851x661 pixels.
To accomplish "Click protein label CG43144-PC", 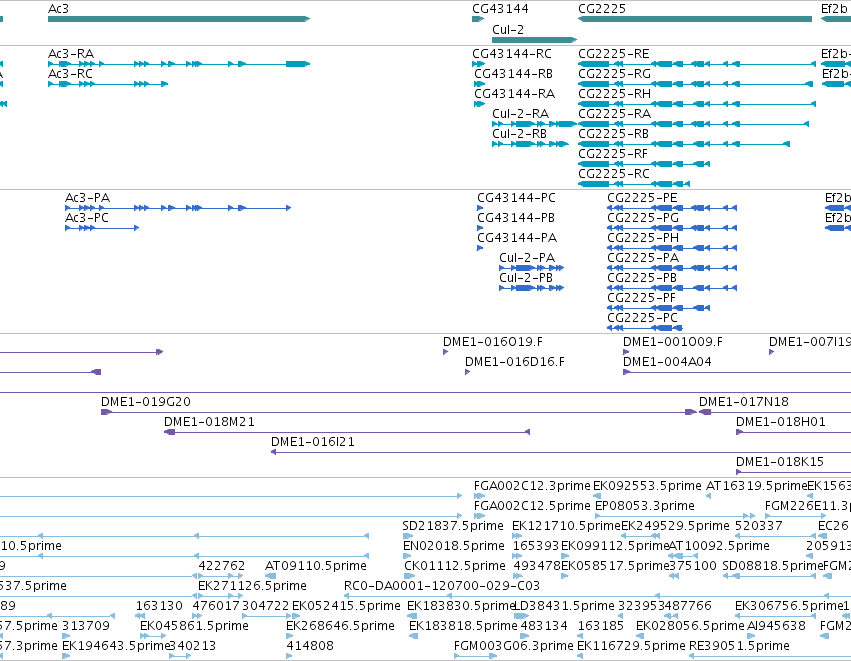I will pyautogui.click(x=516, y=198).
